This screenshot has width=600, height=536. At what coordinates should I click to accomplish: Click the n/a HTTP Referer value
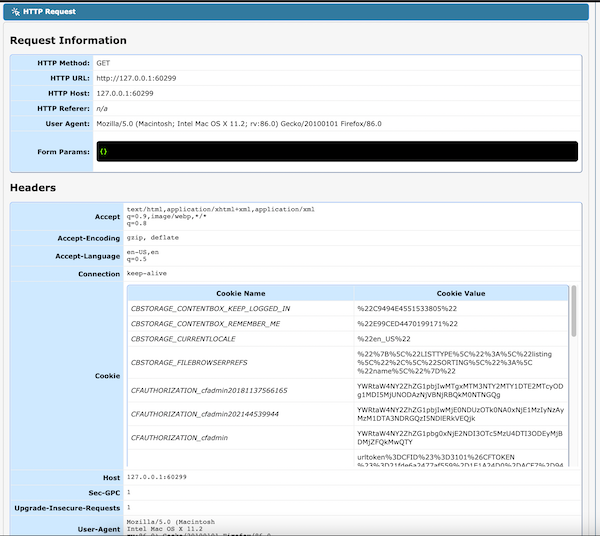(102, 109)
